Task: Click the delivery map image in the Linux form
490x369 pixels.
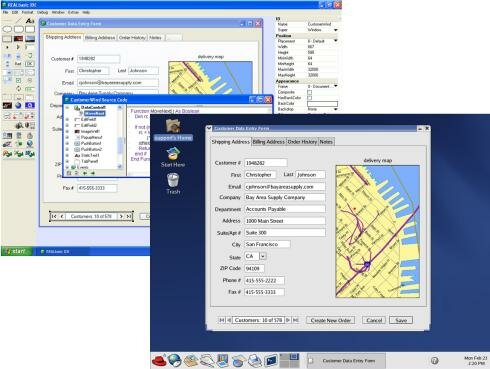Action: click(x=377, y=231)
